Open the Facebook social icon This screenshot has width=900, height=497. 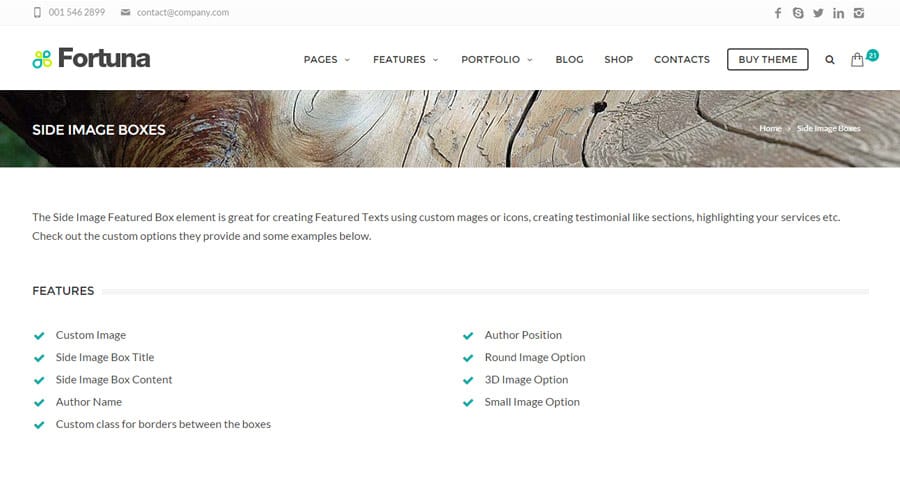(778, 13)
